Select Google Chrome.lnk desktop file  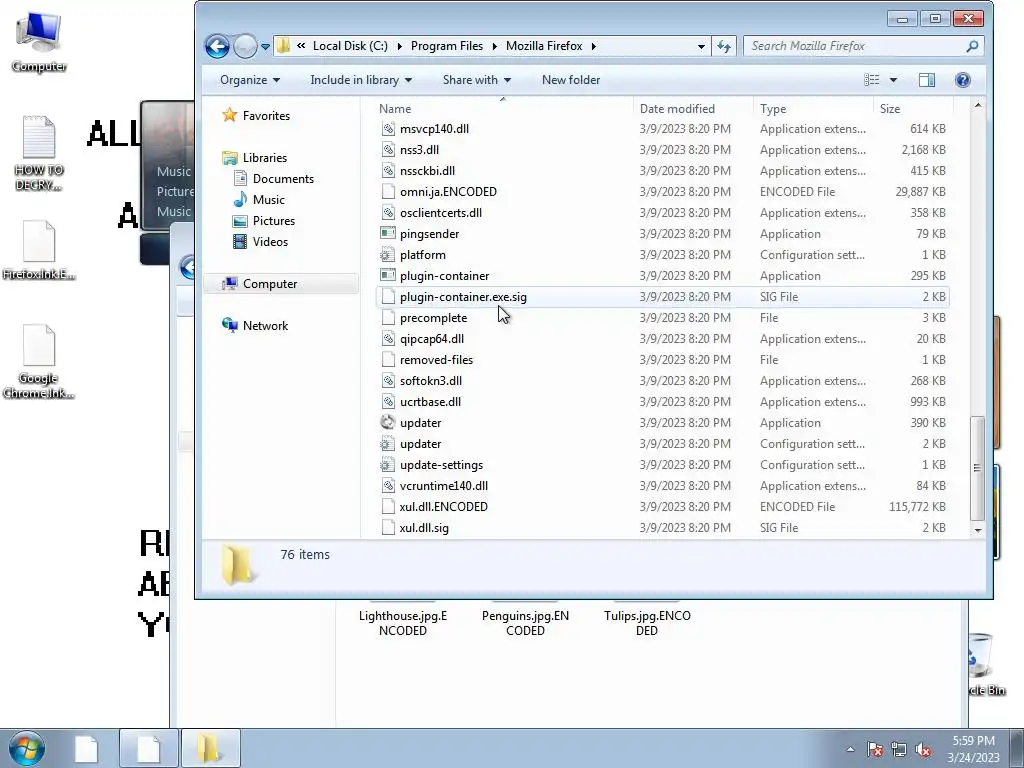point(39,361)
